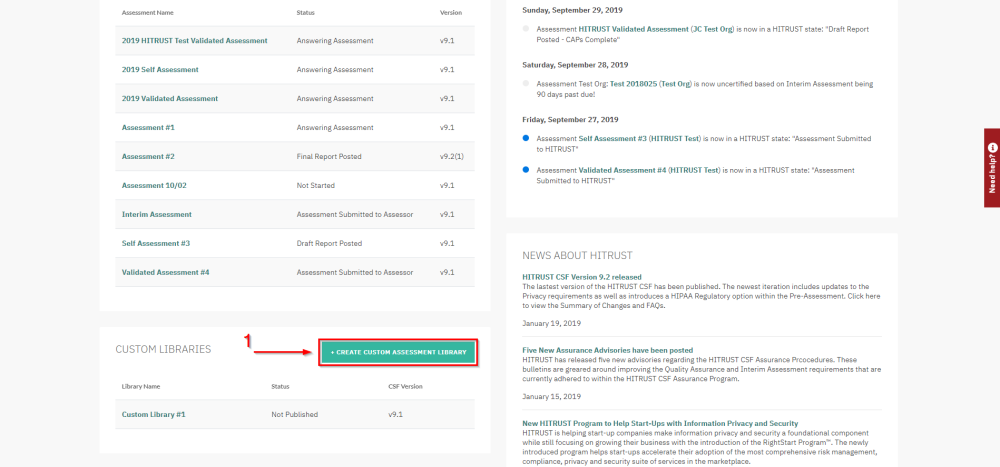The width and height of the screenshot is (1000, 467).
Task: Open JC Test Org notification link
Action: [x=714, y=29]
